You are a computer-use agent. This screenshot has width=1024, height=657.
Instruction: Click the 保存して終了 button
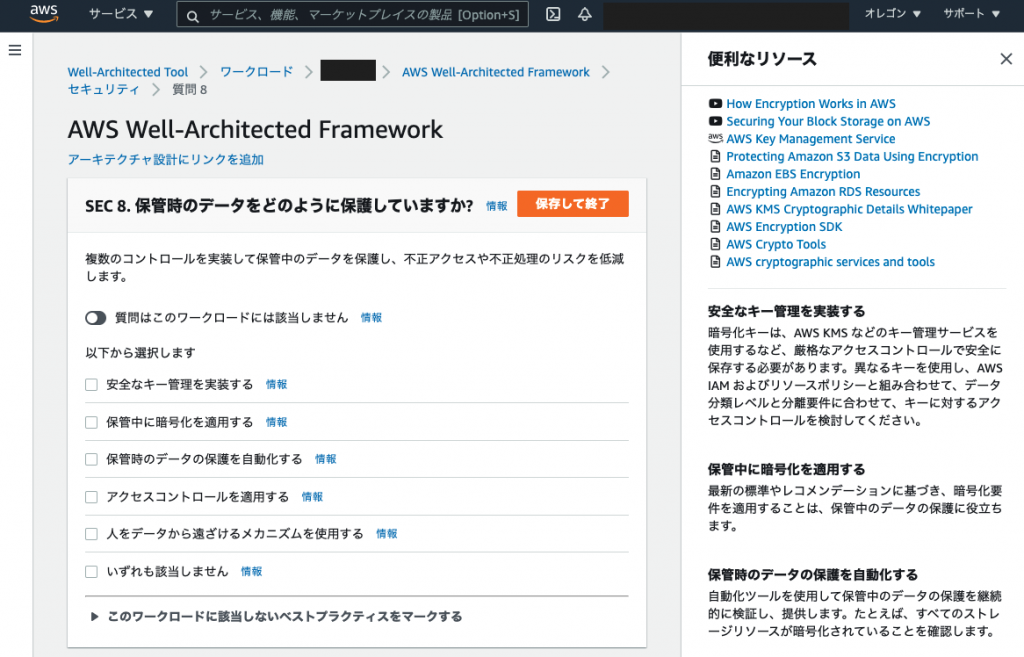pos(573,203)
